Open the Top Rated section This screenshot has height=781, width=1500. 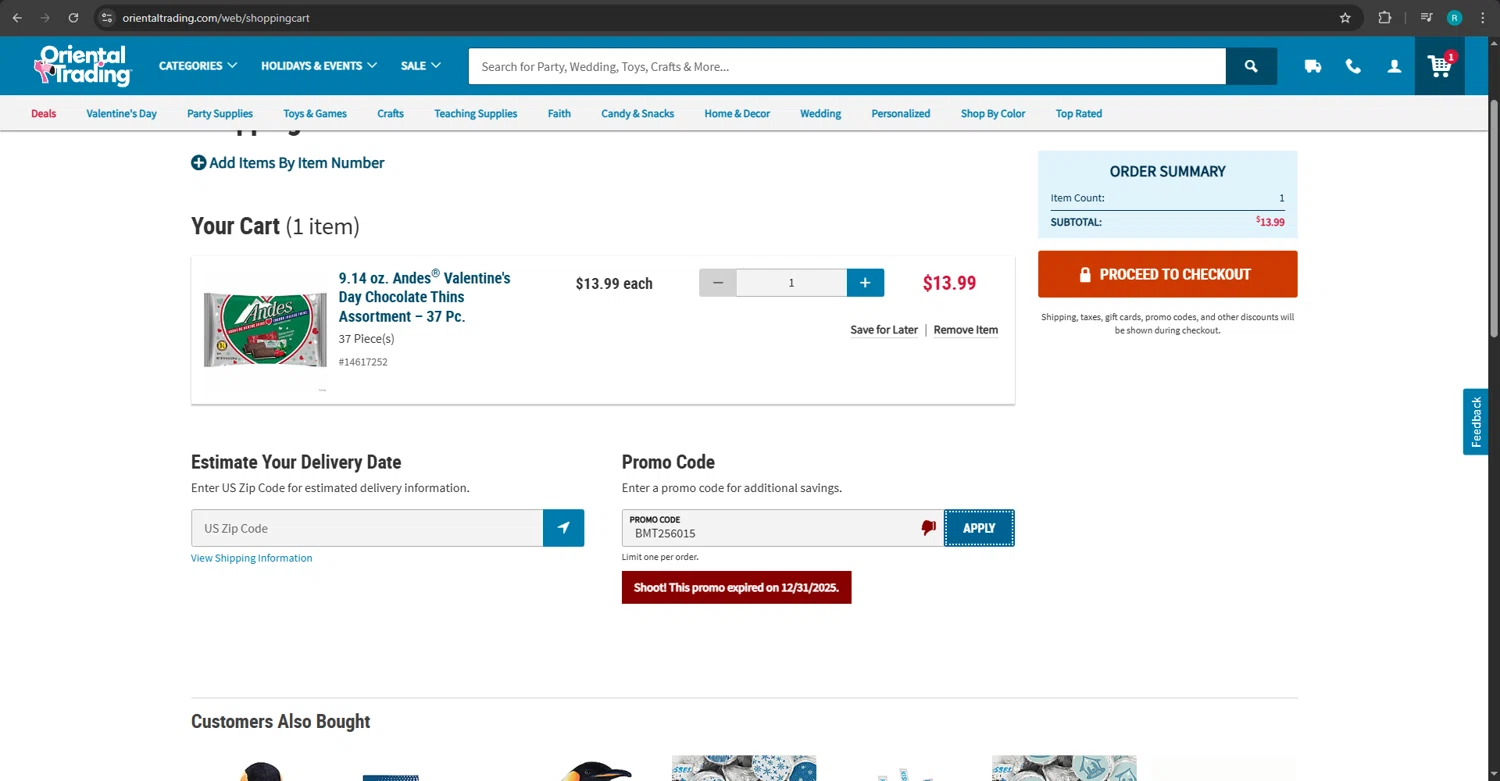pyautogui.click(x=1079, y=113)
